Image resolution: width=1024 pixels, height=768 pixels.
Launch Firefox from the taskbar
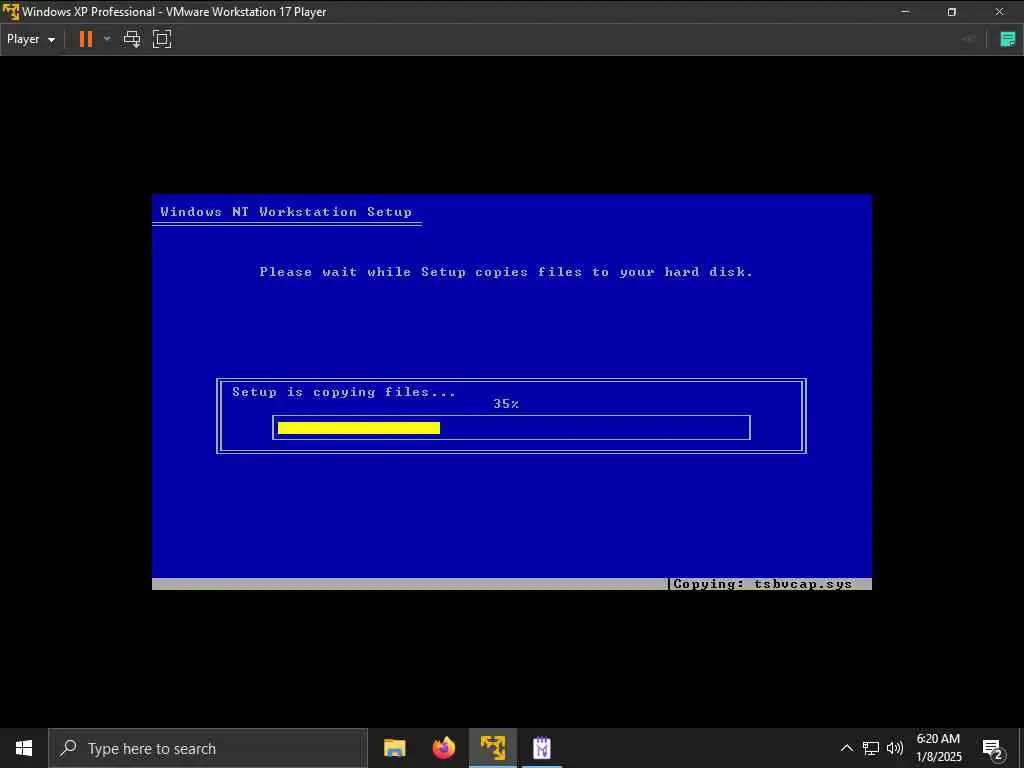[443, 748]
